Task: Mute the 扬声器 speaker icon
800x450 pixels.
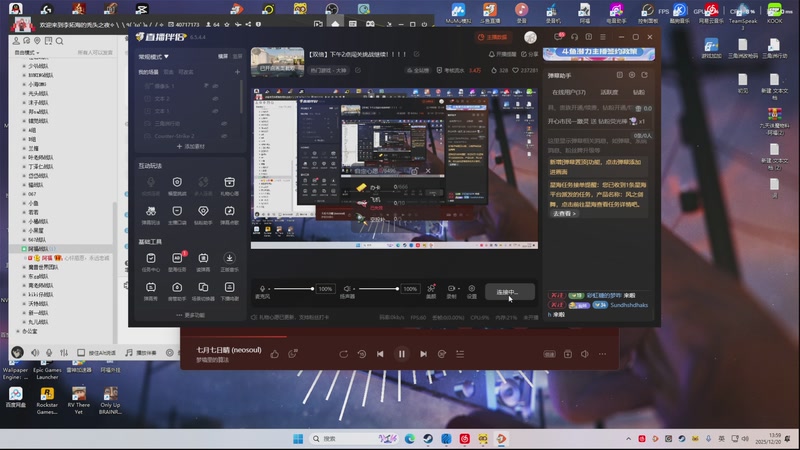Action: point(347,289)
